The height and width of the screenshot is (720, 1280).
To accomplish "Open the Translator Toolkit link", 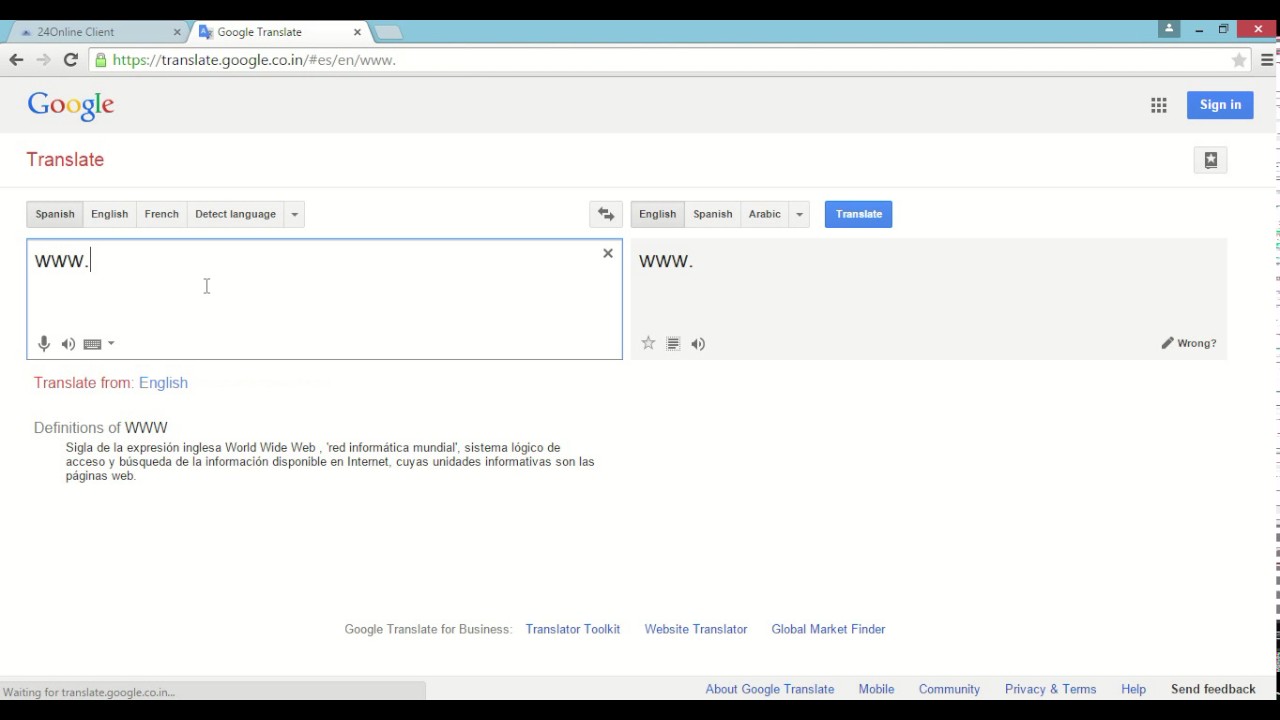I will tap(573, 629).
